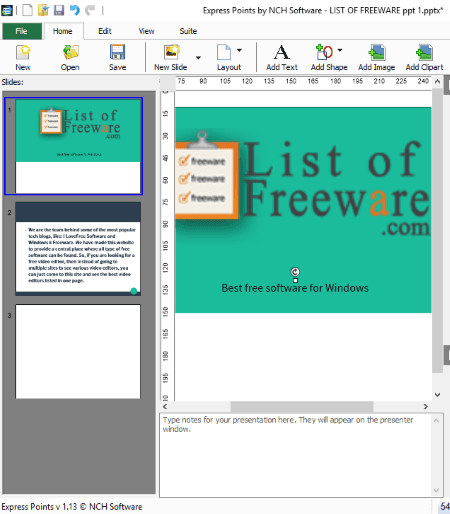Click notes panel scroll up arrow
450x514 pixels.
pos(436,421)
